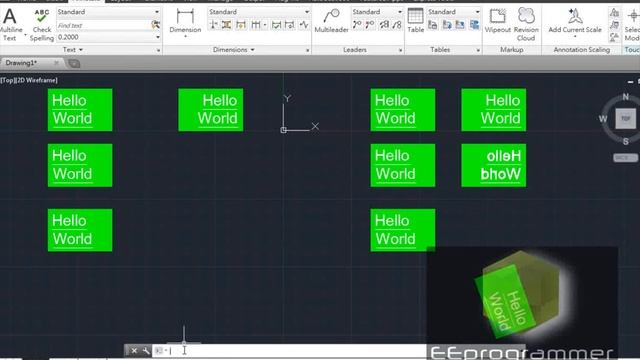The width and height of the screenshot is (640, 360).
Task: Click S on the ViewCube compass
Action: point(626,141)
